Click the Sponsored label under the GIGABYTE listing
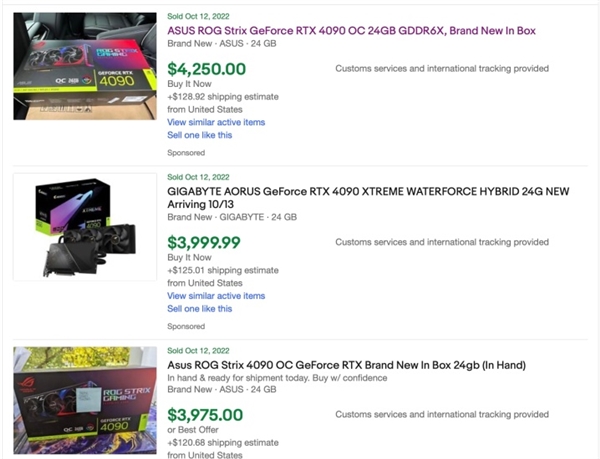The image size is (600, 459). (186, 327)
